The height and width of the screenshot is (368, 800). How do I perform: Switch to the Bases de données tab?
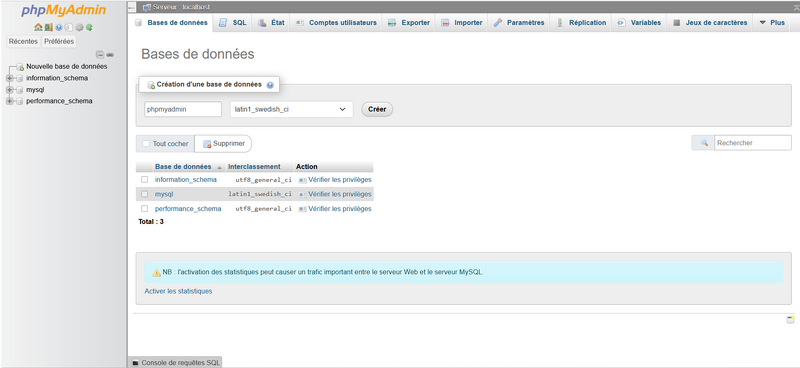(171, 22)
